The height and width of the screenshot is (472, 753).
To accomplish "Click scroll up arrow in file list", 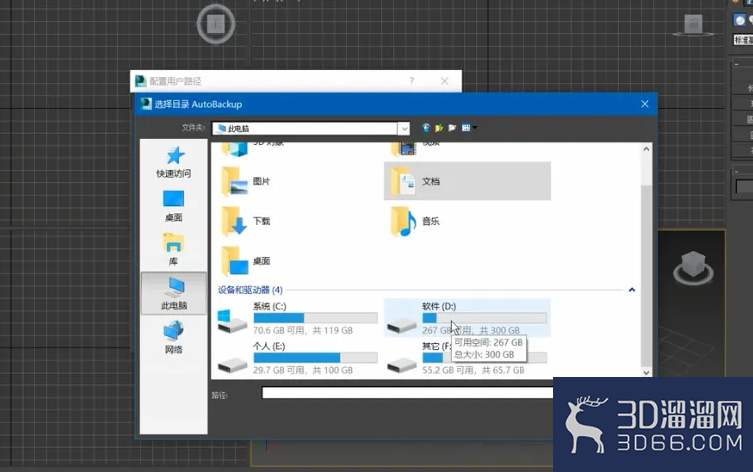I will coord(646,149).
